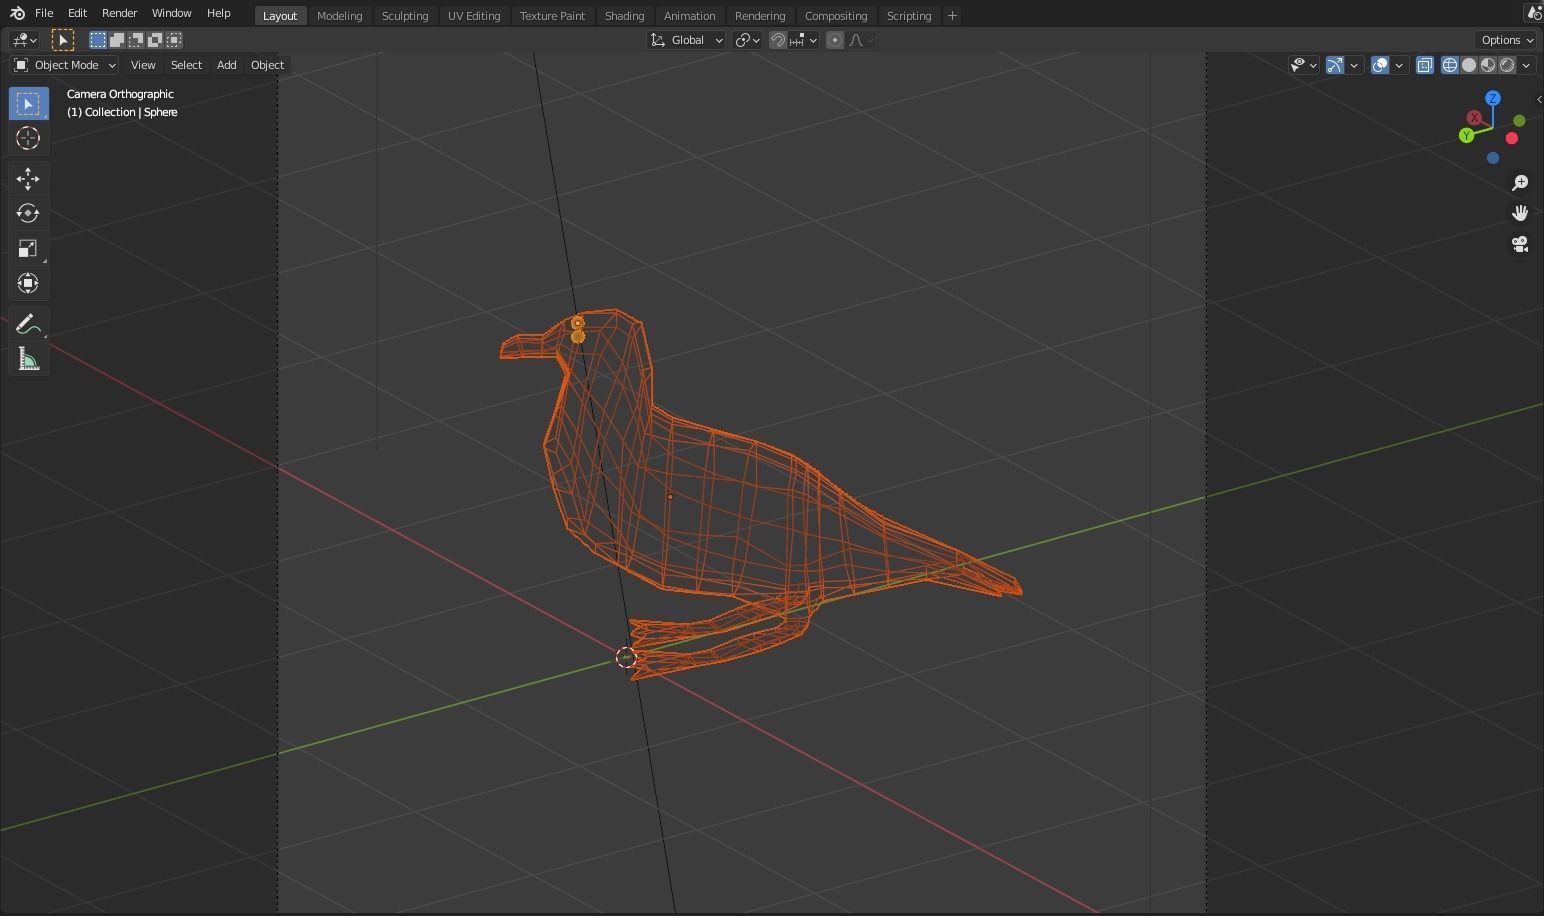Open the transform pivot point dropdown
This screenshot has height=916, width=1544.
[x=748, y=40]
